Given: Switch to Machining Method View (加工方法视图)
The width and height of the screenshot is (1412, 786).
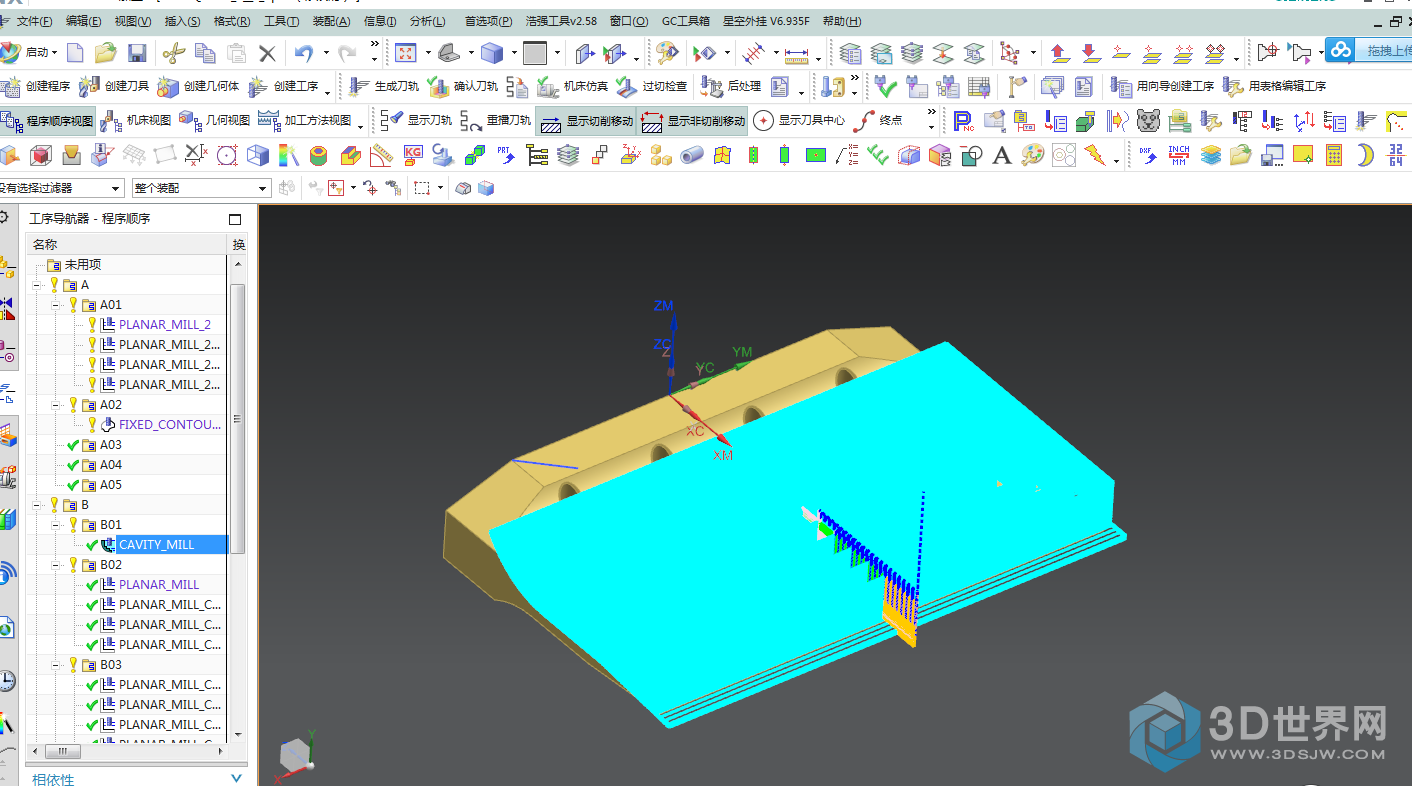Looking at the screenshot, I should pyautogui.click(x=305, y=121).
